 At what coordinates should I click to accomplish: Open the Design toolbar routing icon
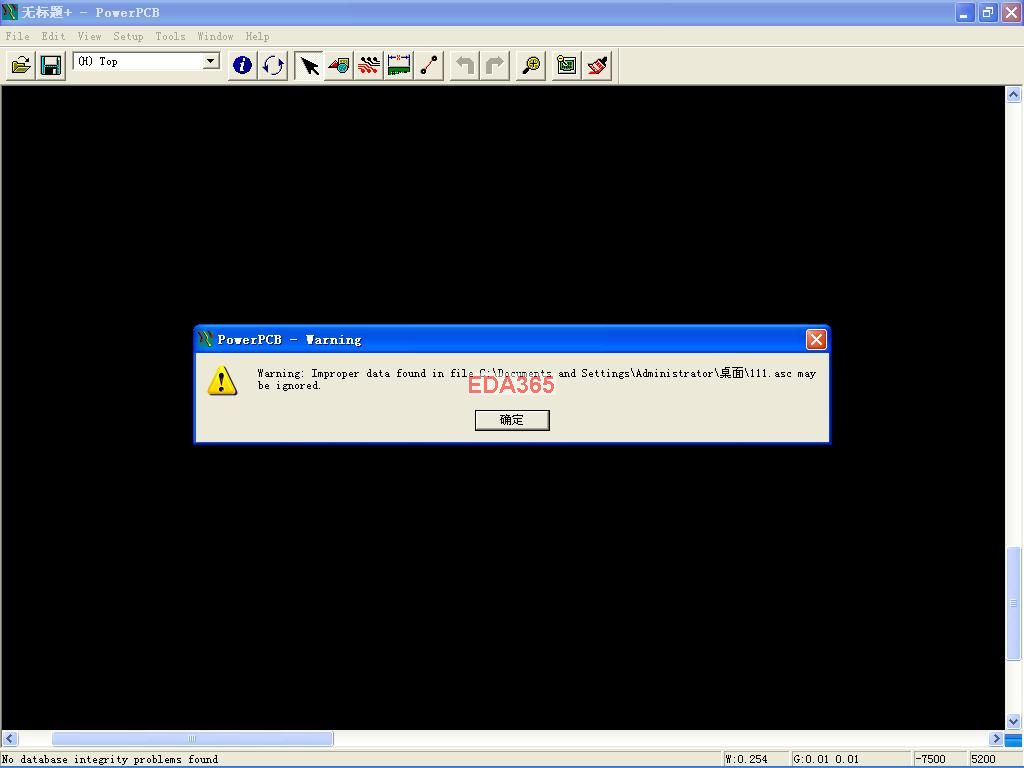click(369, 65)
